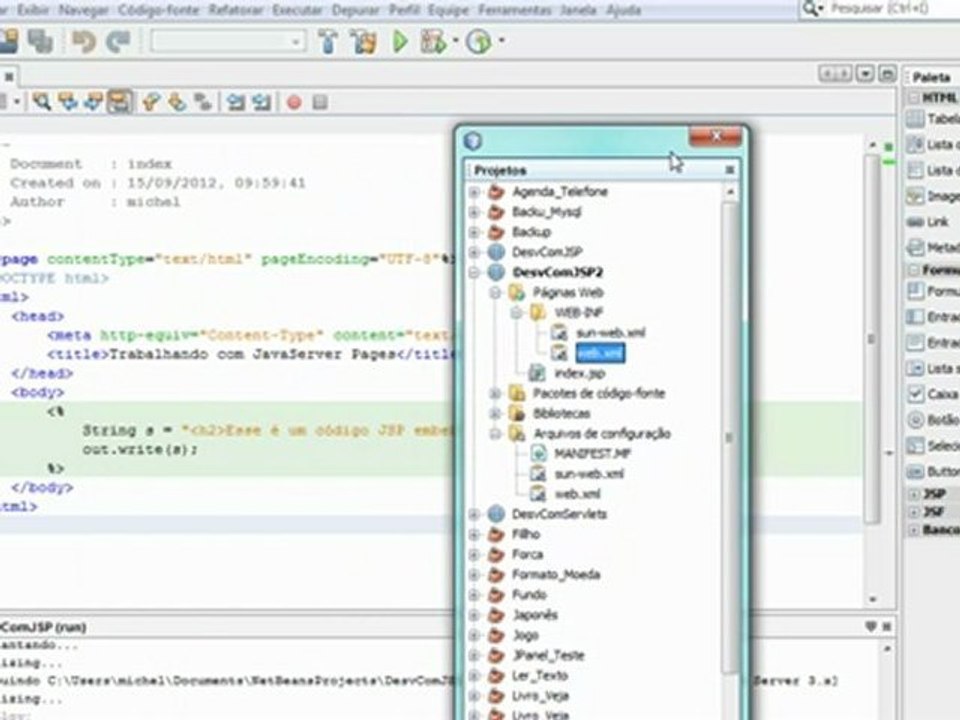Run the project with green play icon
The width and height of the screenshot is (960, 720).
pos(400,42)
